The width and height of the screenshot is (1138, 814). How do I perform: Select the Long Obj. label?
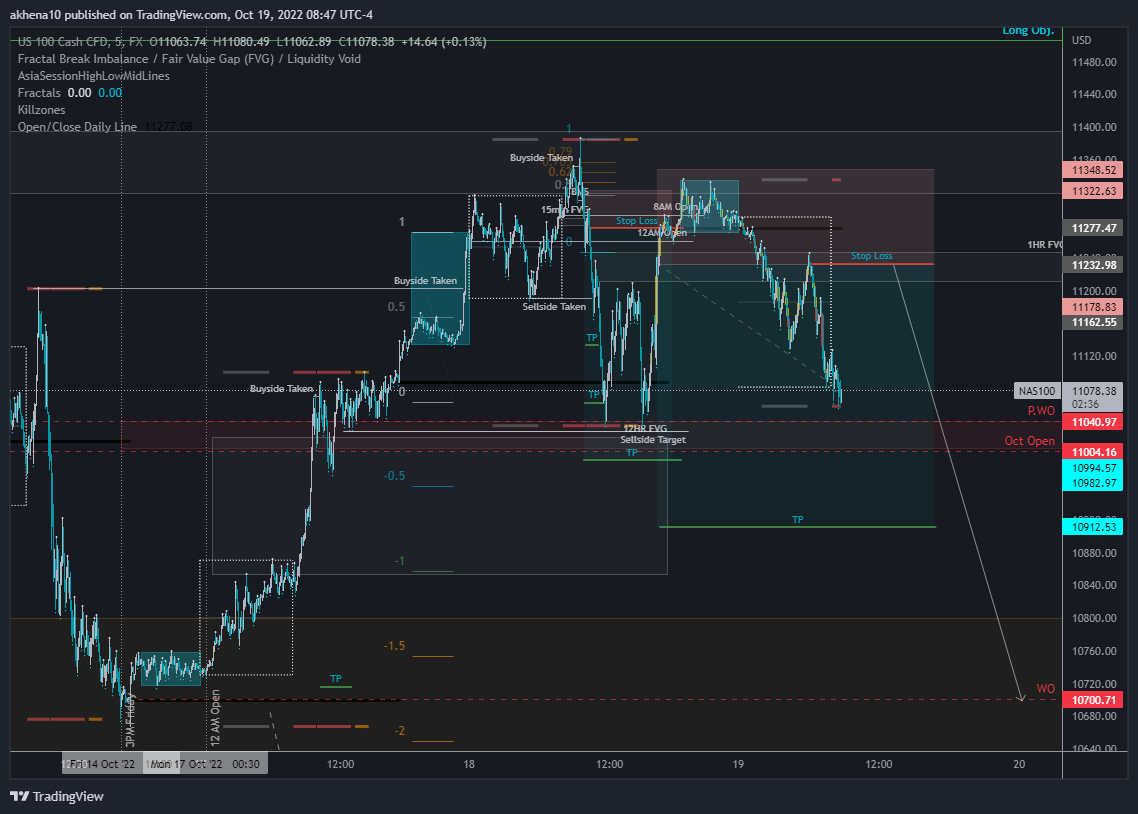[1028, 30]
